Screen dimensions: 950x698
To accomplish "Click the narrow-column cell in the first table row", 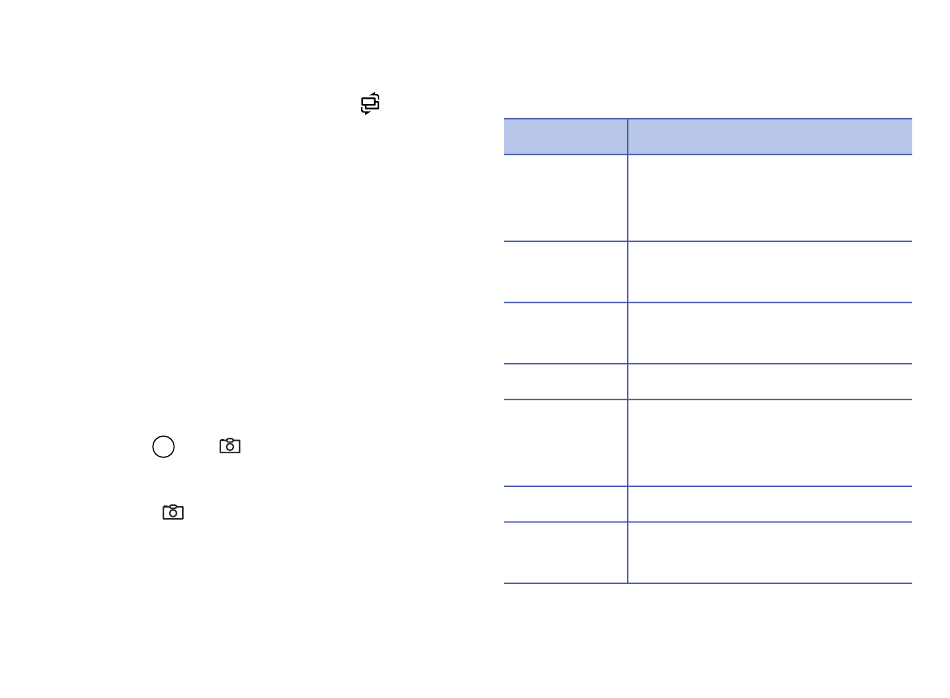I will coord(565,198).
